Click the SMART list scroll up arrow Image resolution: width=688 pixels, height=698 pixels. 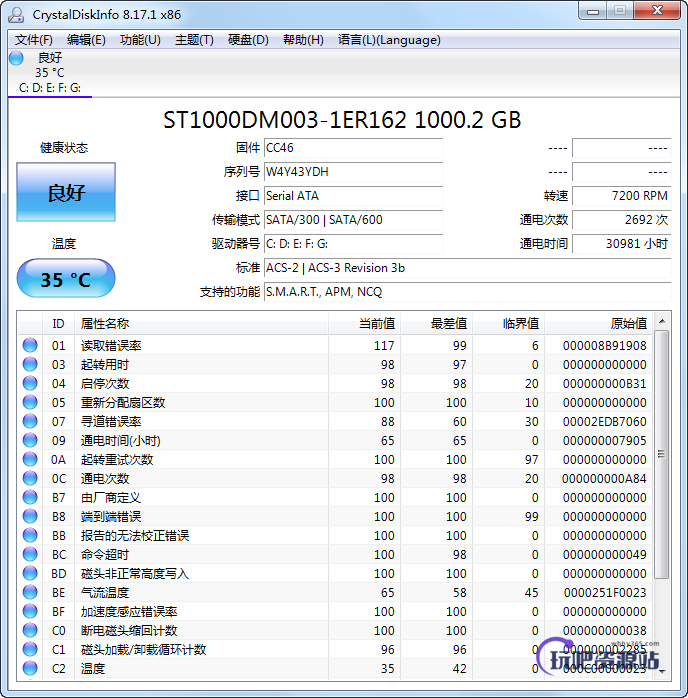point(662,321)
